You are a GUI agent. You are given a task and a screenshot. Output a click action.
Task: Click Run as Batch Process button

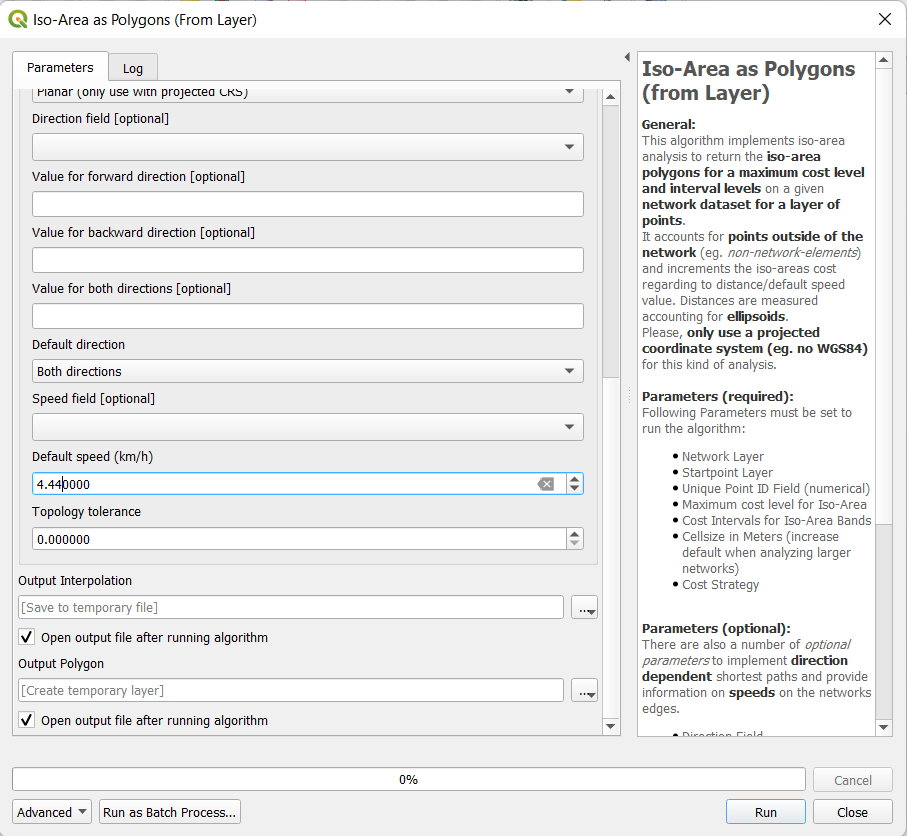point(170,812)
